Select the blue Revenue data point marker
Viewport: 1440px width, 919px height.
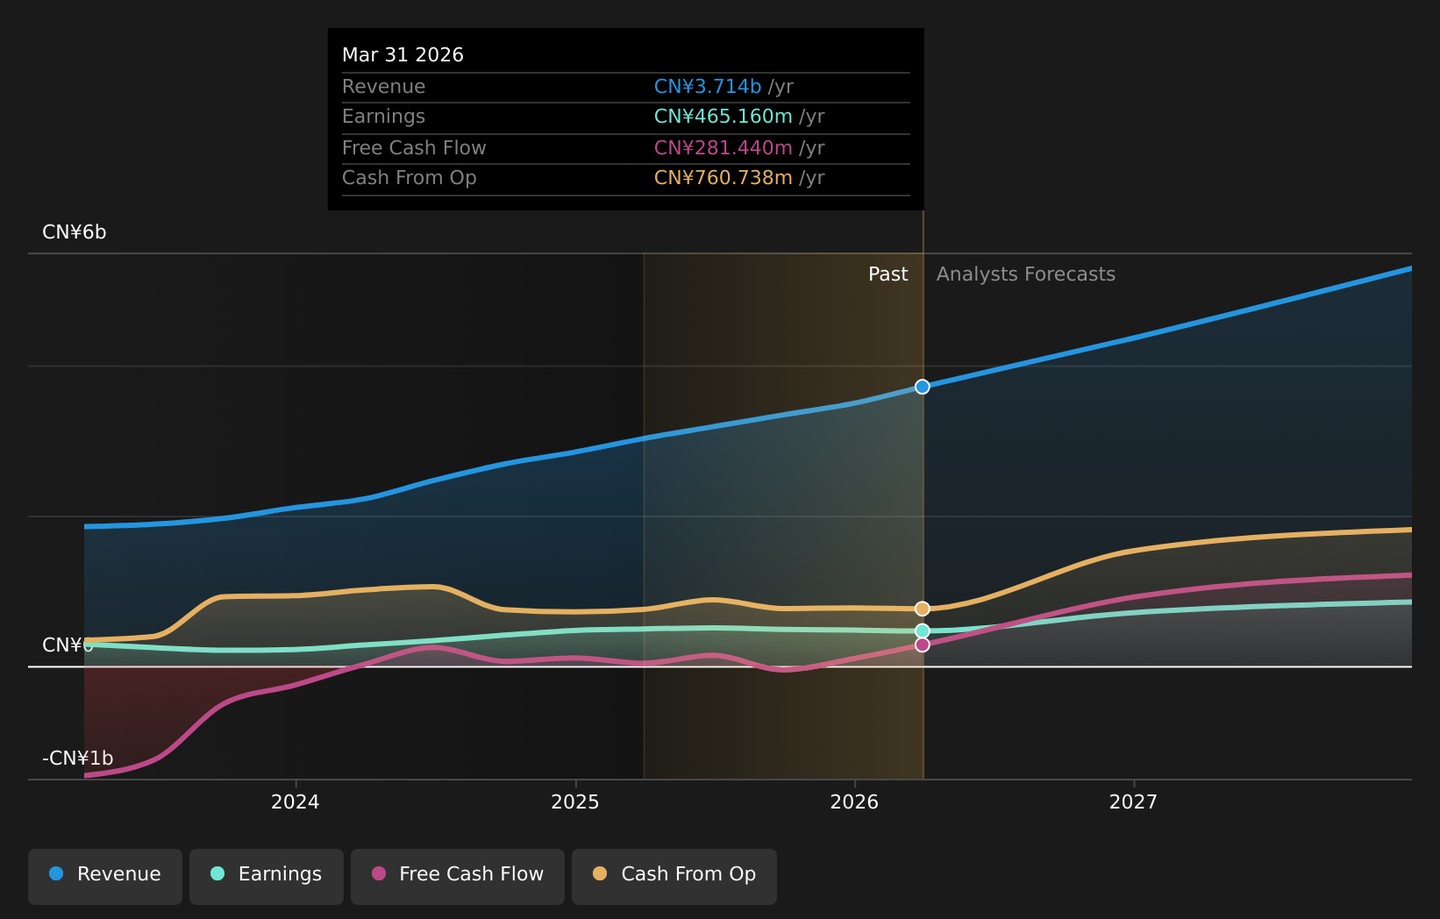tap(922, 387)
